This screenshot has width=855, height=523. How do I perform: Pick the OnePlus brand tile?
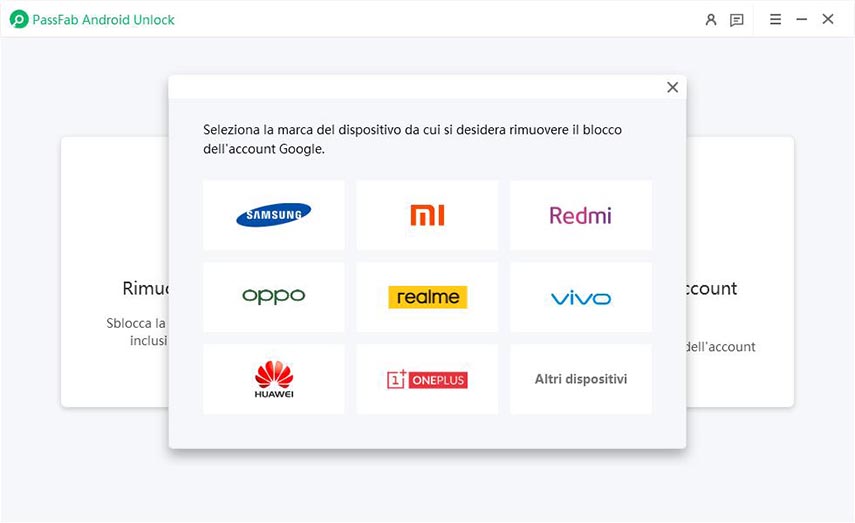427,379
